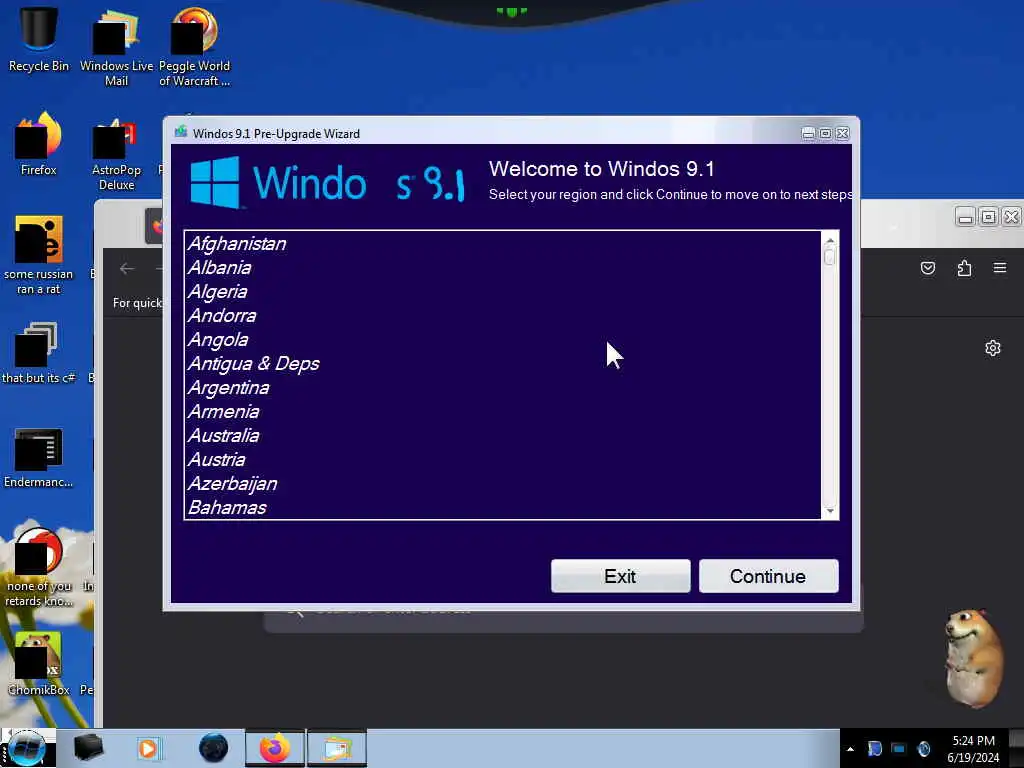Select Angola in the region list
This screenshot has width=1024, height=768.
[502, 340]
